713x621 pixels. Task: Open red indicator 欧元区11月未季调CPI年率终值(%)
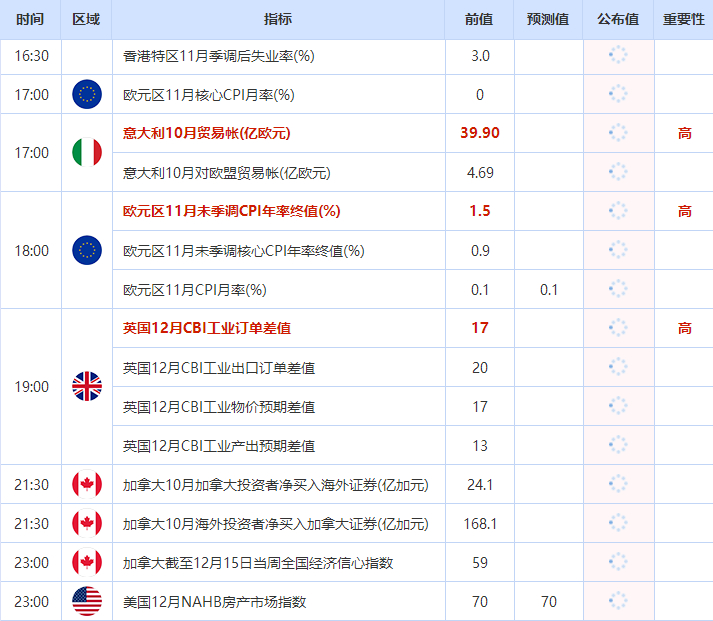pos(231,211)
